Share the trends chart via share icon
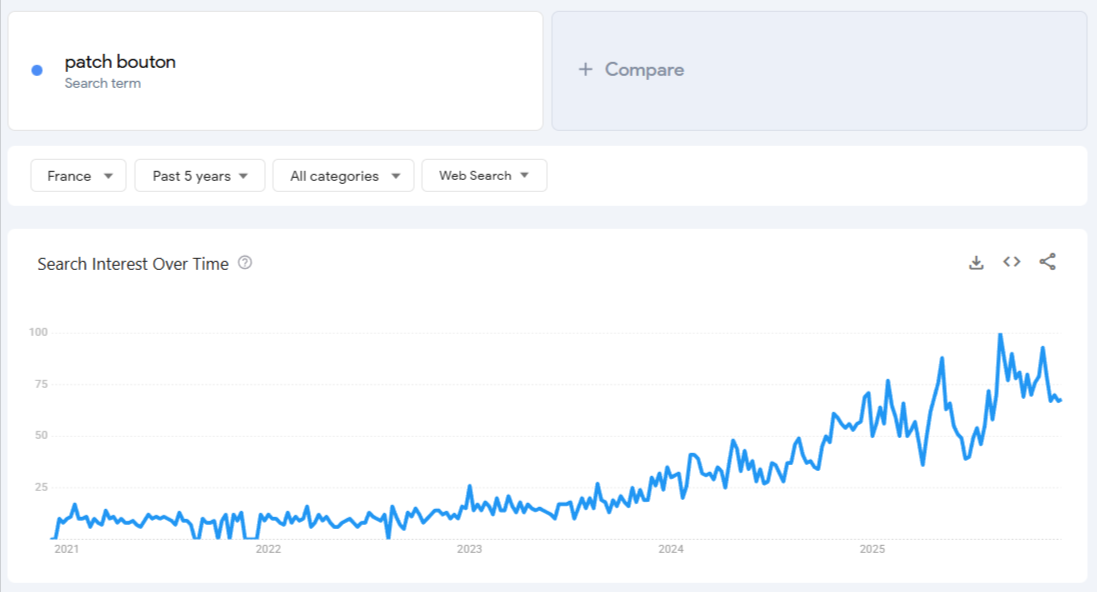The image size is (1097, 592). (x=1047, y=262)
